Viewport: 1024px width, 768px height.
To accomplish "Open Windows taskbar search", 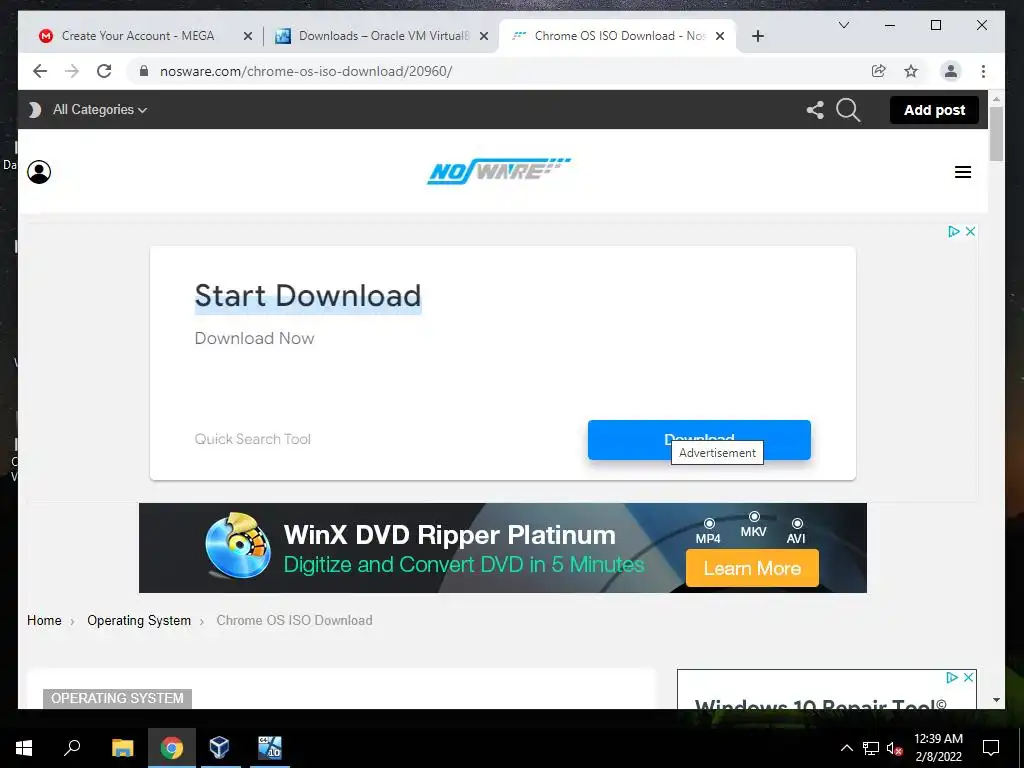I will tap(72, 748).
